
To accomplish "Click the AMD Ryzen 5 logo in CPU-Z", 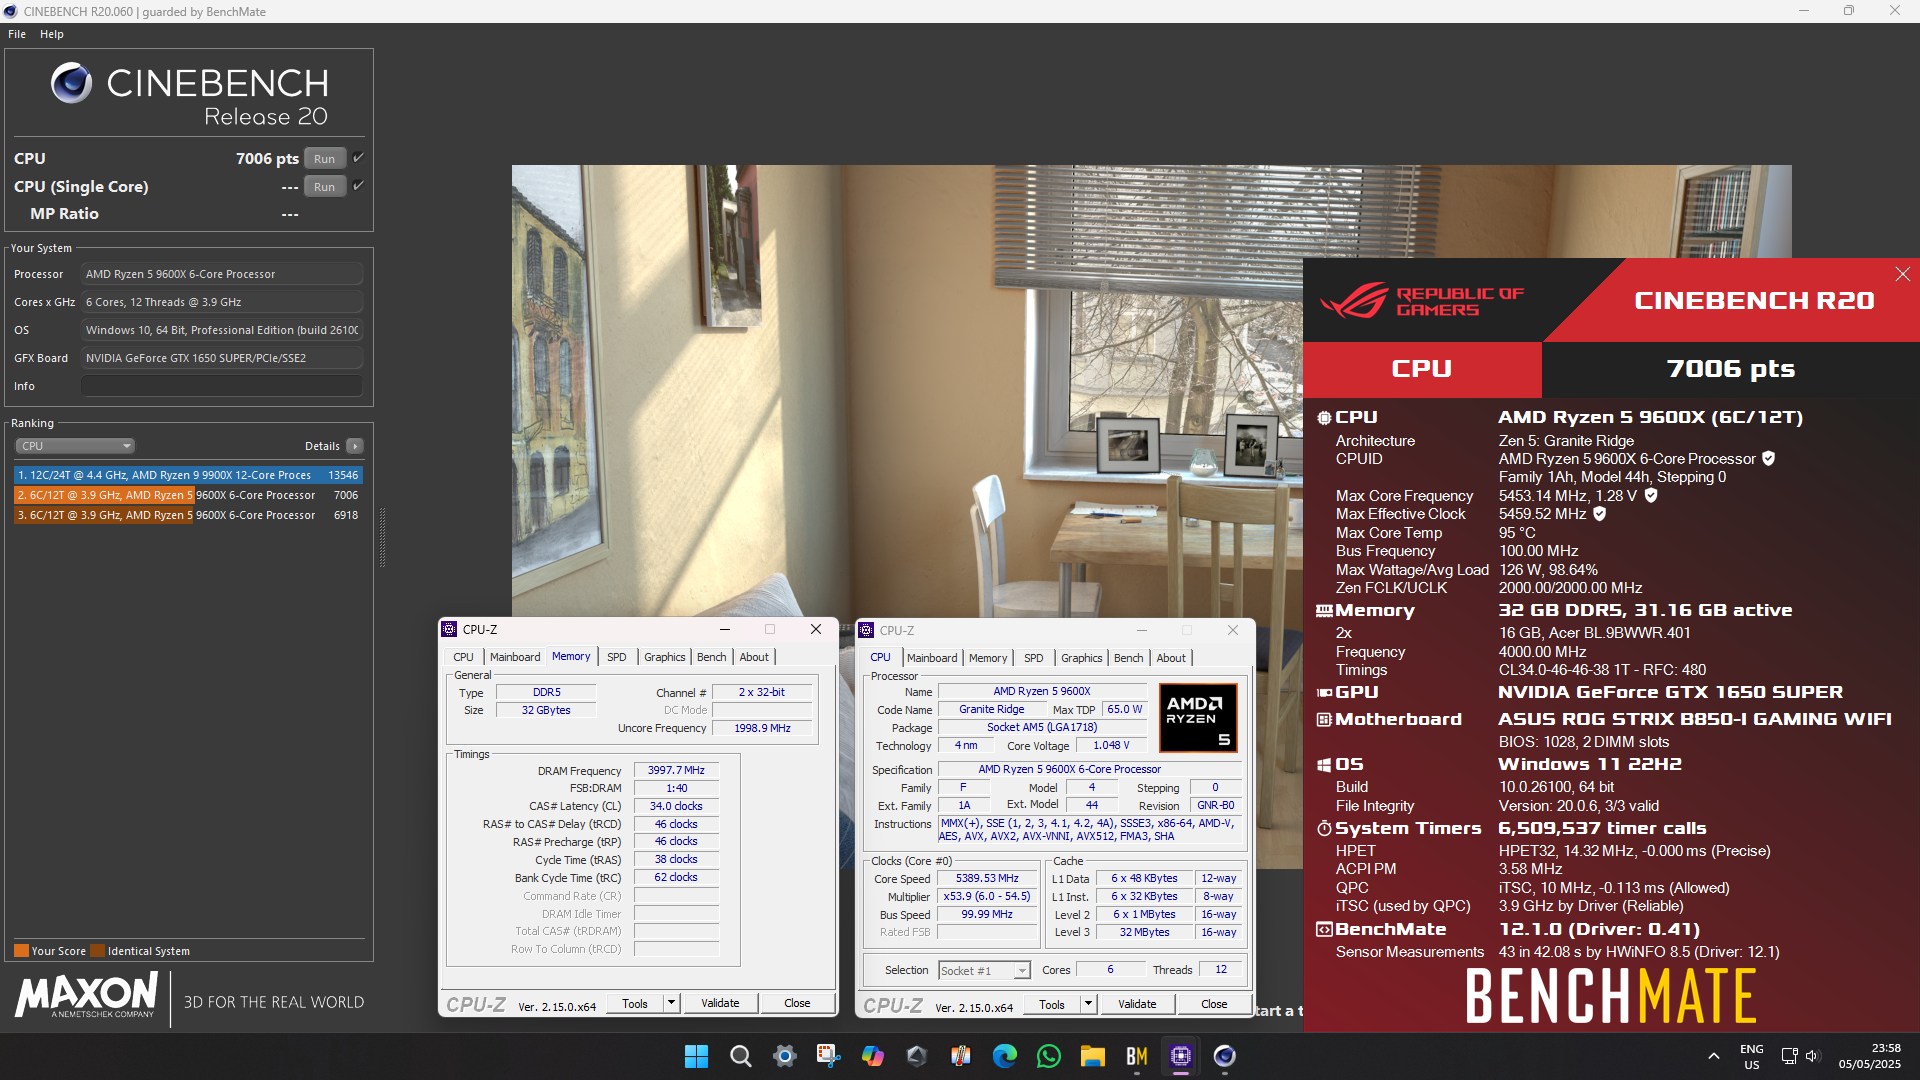I will (x=1198, y=717).
